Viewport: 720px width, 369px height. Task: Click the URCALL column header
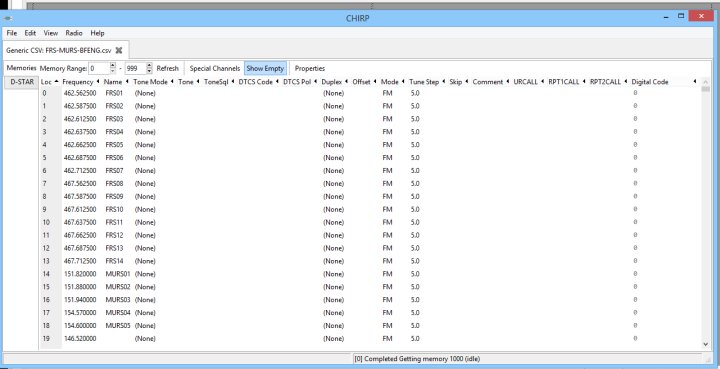529,82
